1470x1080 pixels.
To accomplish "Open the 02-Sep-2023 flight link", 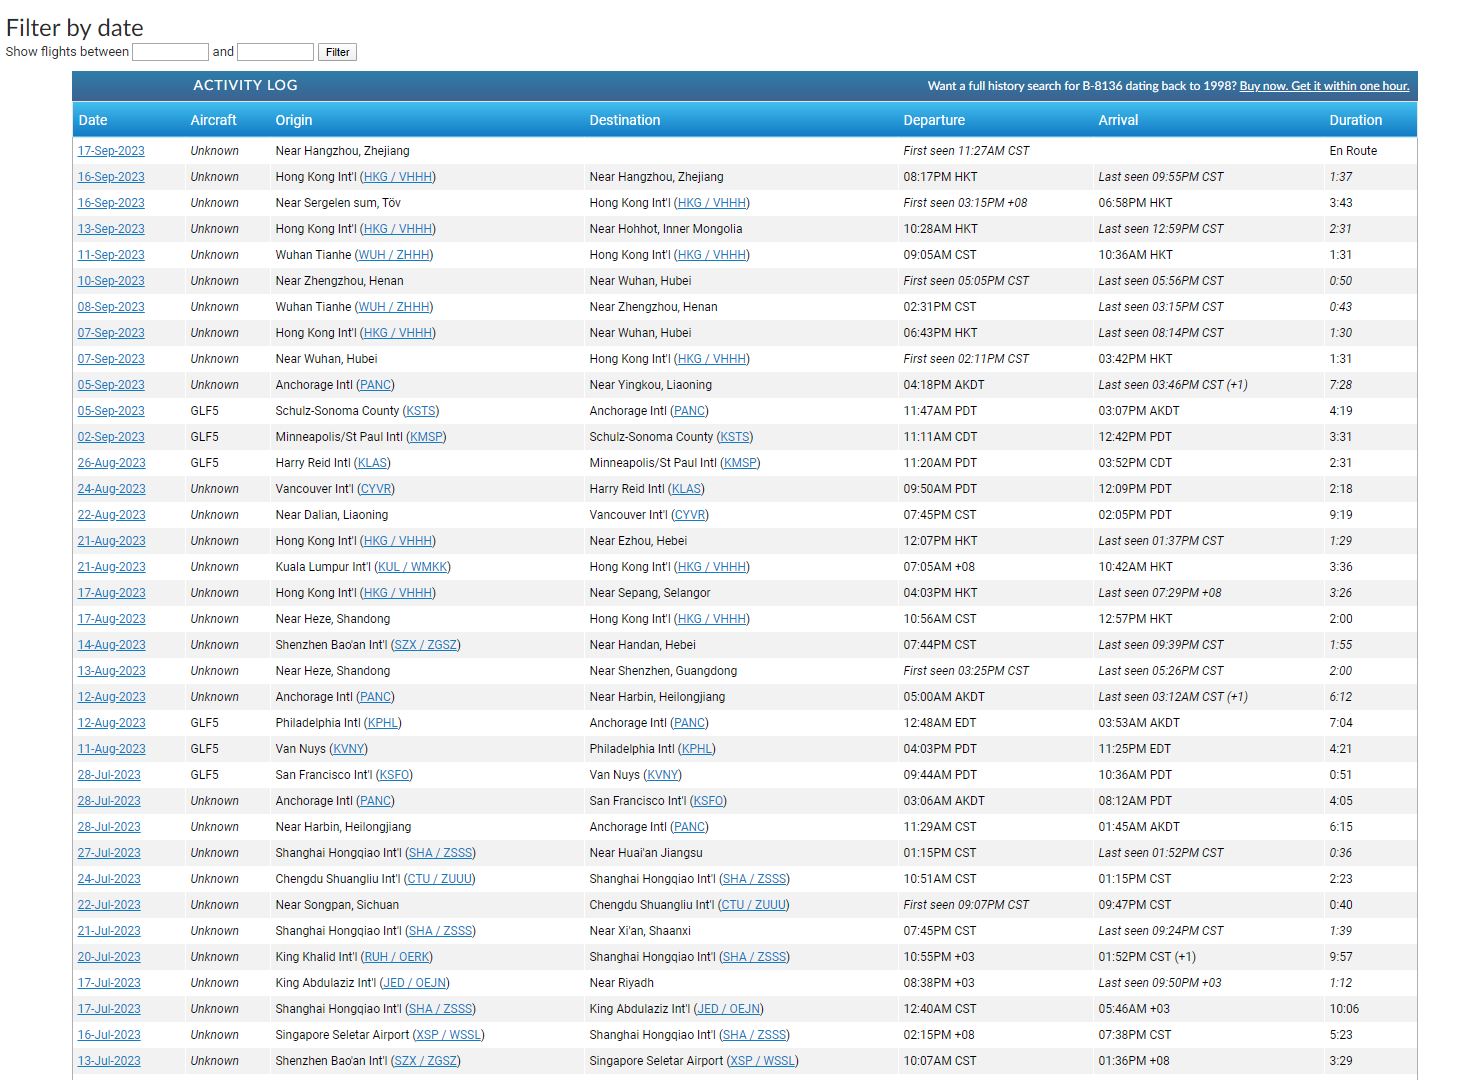I will tap(111, 437).
